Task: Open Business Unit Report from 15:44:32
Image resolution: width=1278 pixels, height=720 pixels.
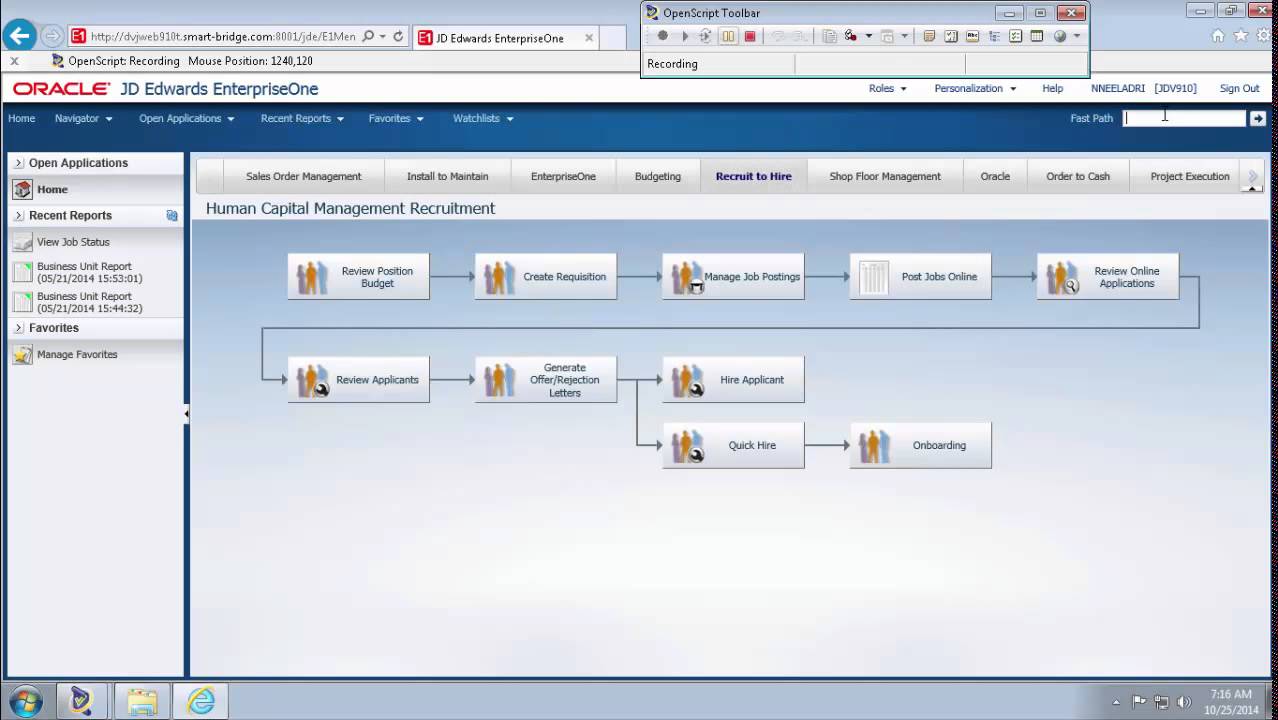Action: [89, 302]
